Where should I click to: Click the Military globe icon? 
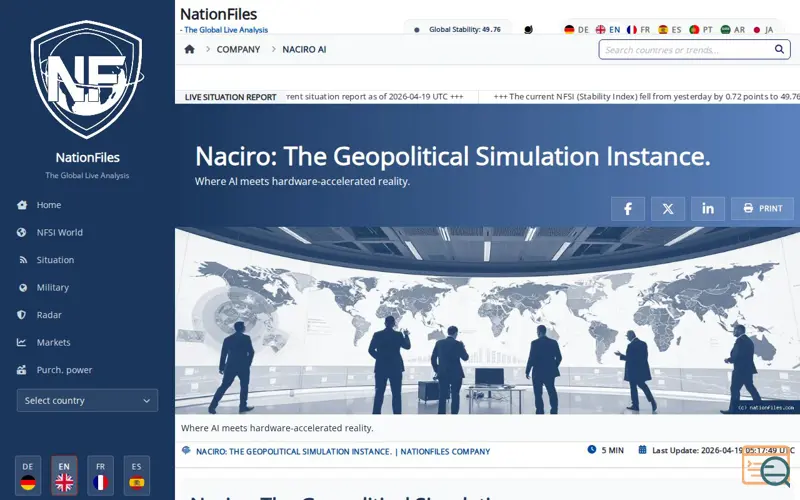23,287
